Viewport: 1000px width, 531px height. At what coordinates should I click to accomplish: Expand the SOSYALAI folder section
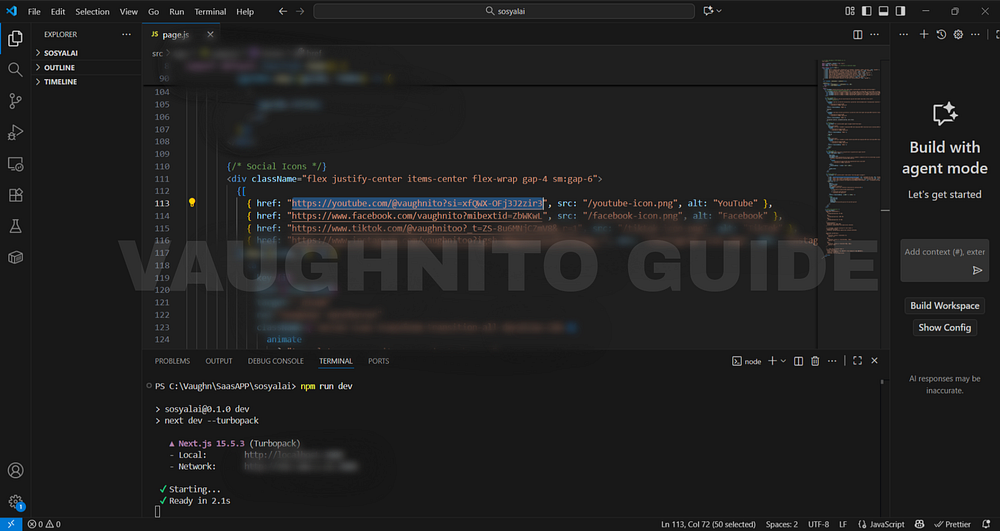pos(86,53)
